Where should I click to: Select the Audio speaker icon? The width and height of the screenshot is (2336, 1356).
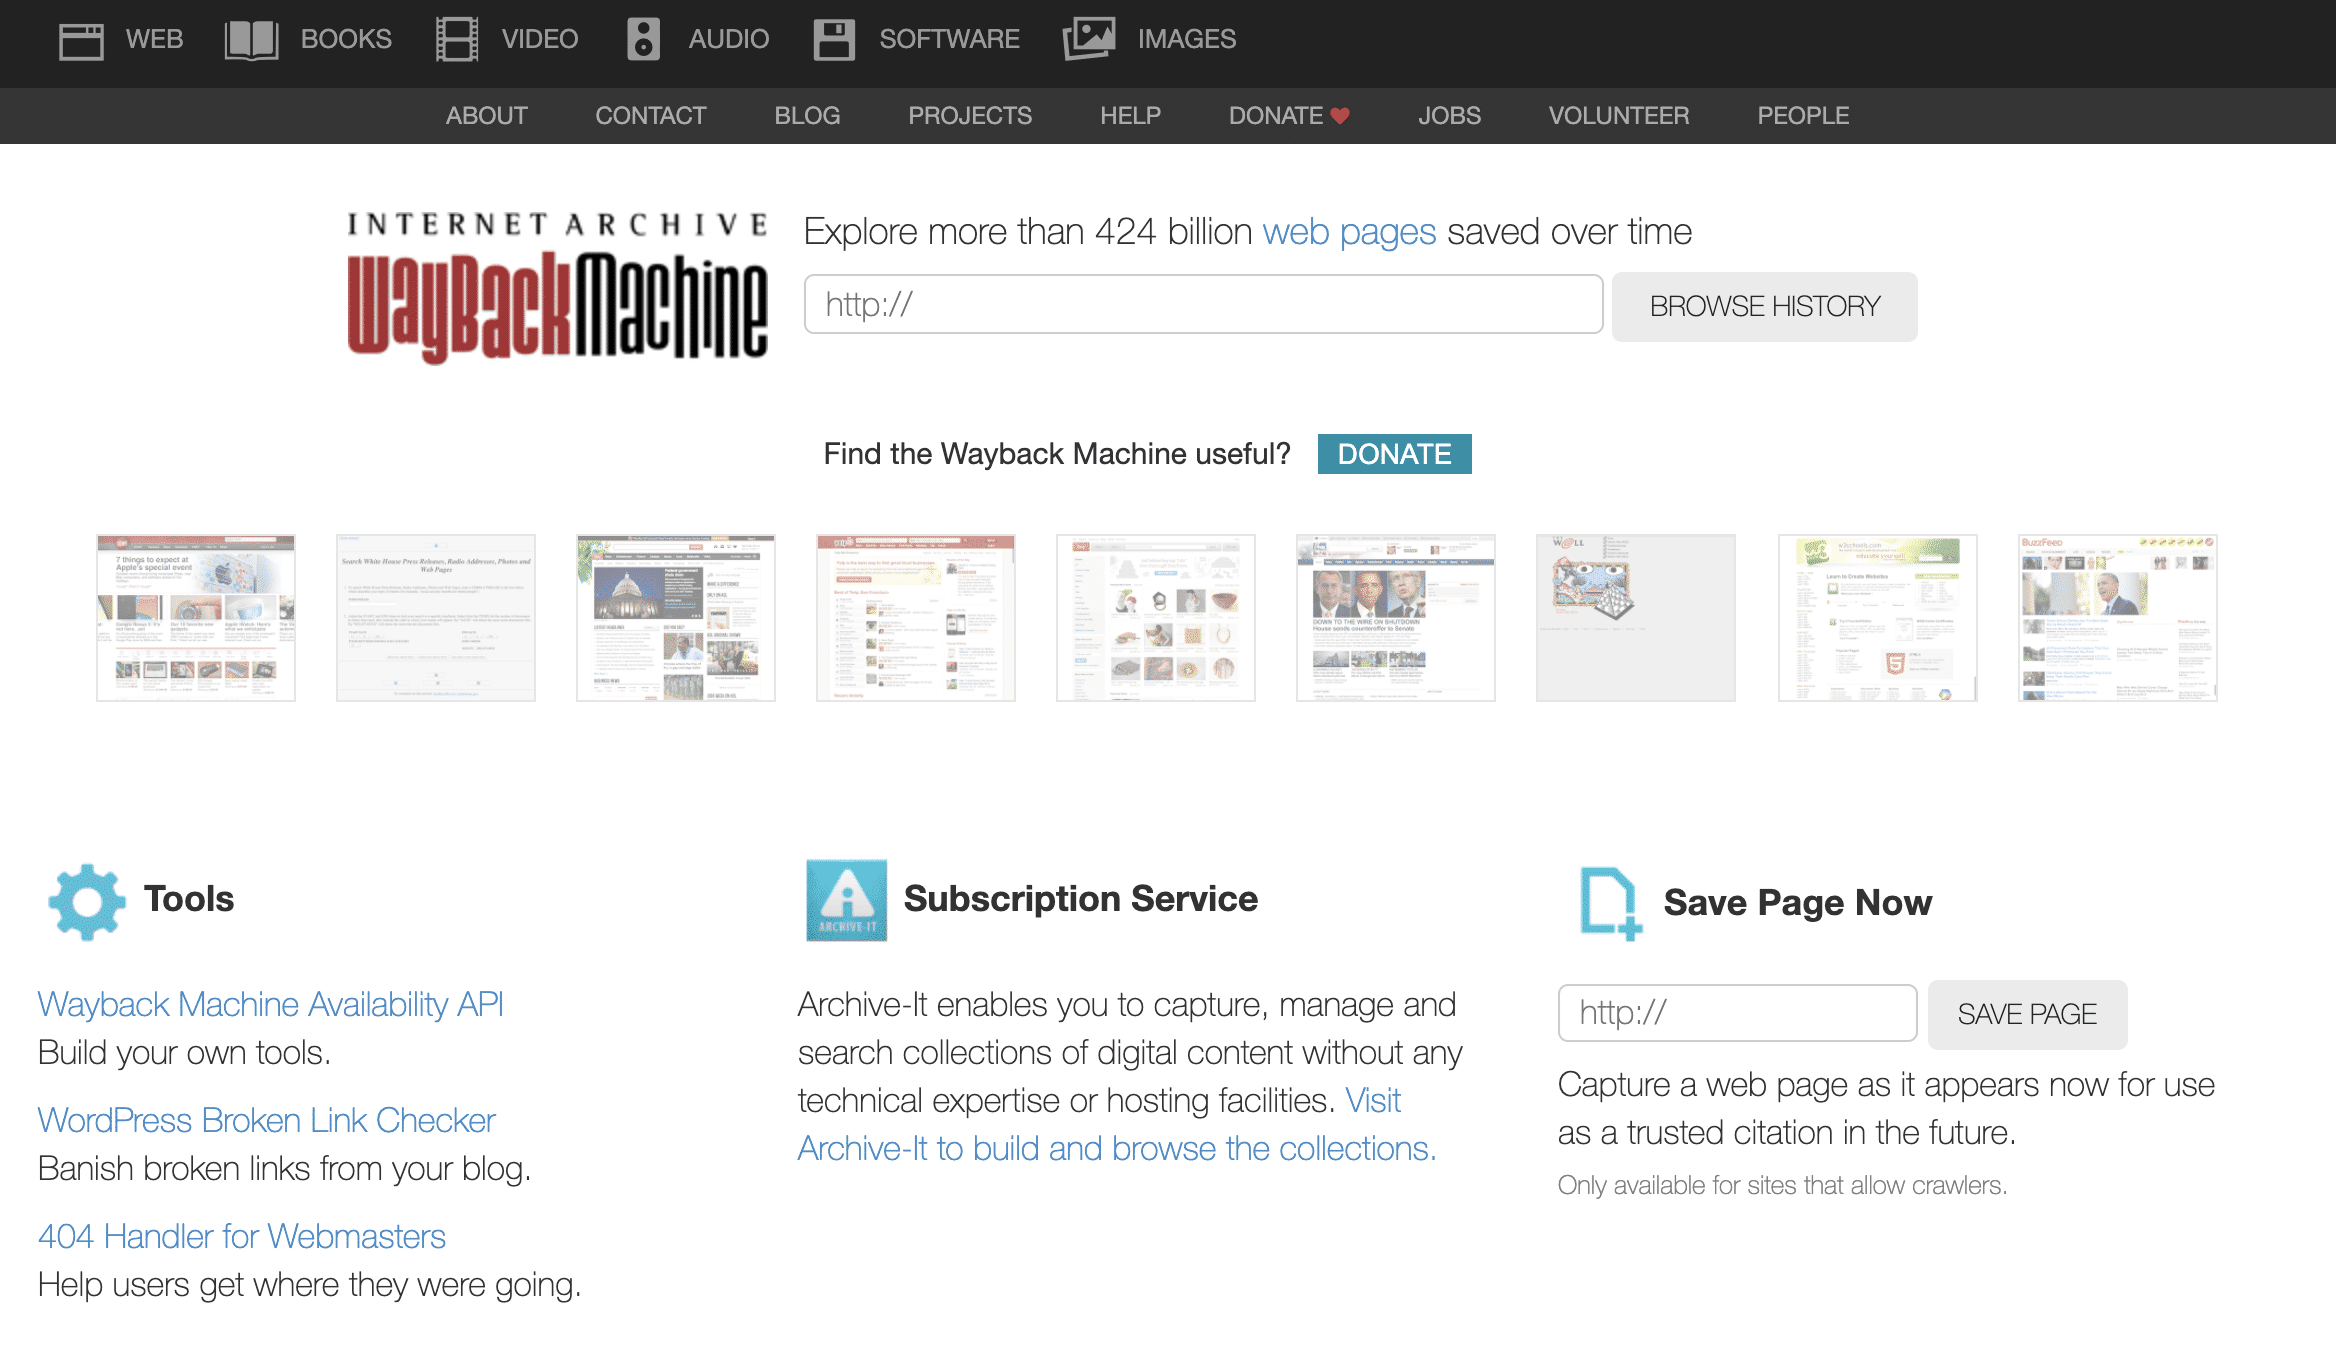pos(643,40)
